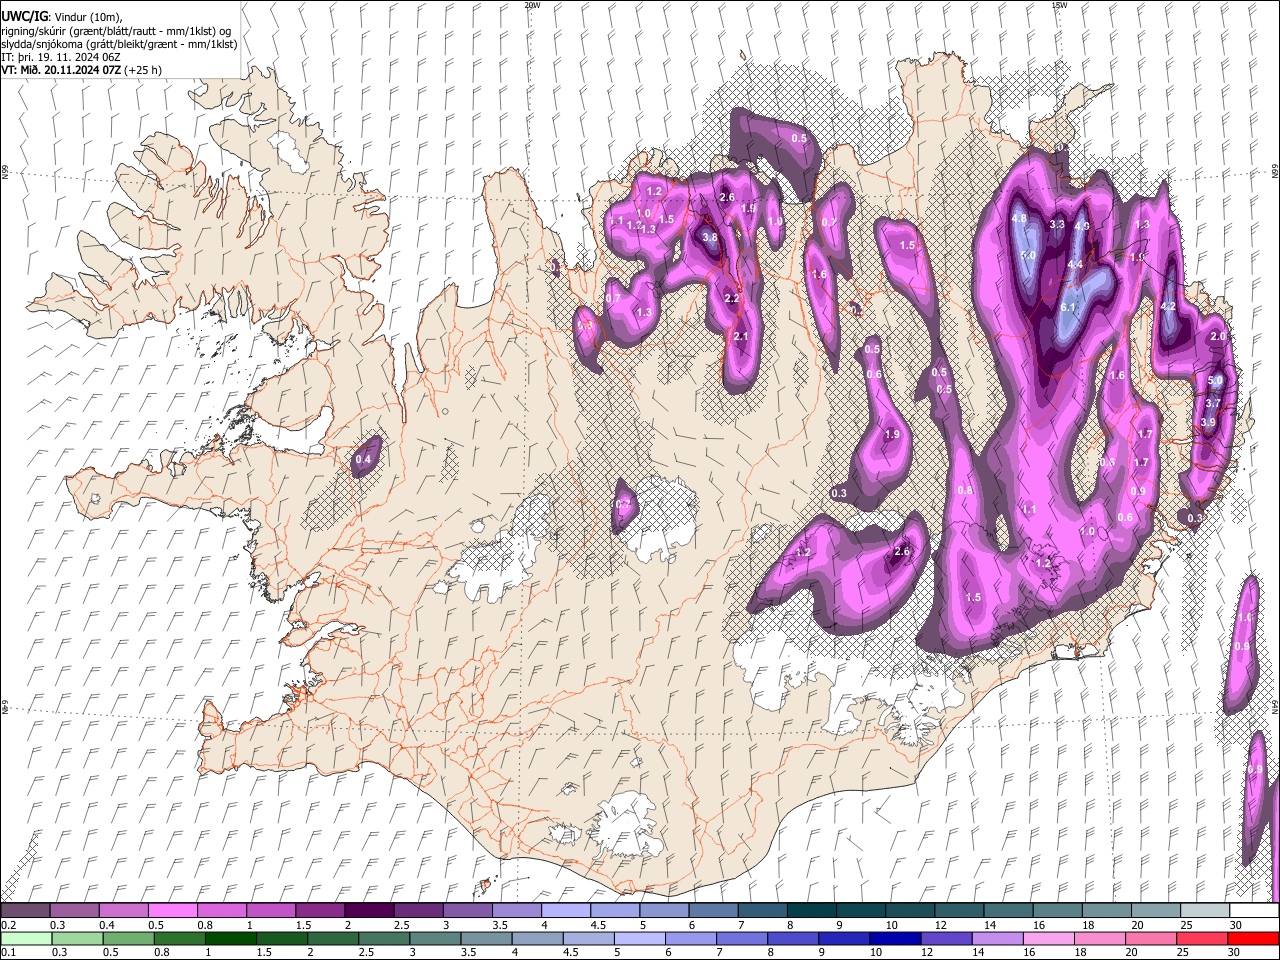
Task: Click the '0.4' value in the western snow patch
Action: coord(363,460)
